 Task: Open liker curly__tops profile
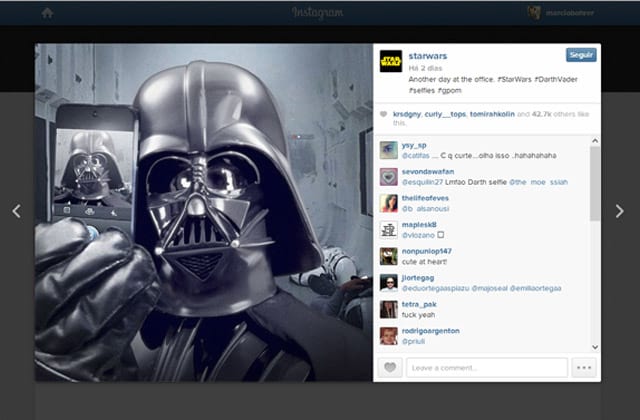pos(445,114)
